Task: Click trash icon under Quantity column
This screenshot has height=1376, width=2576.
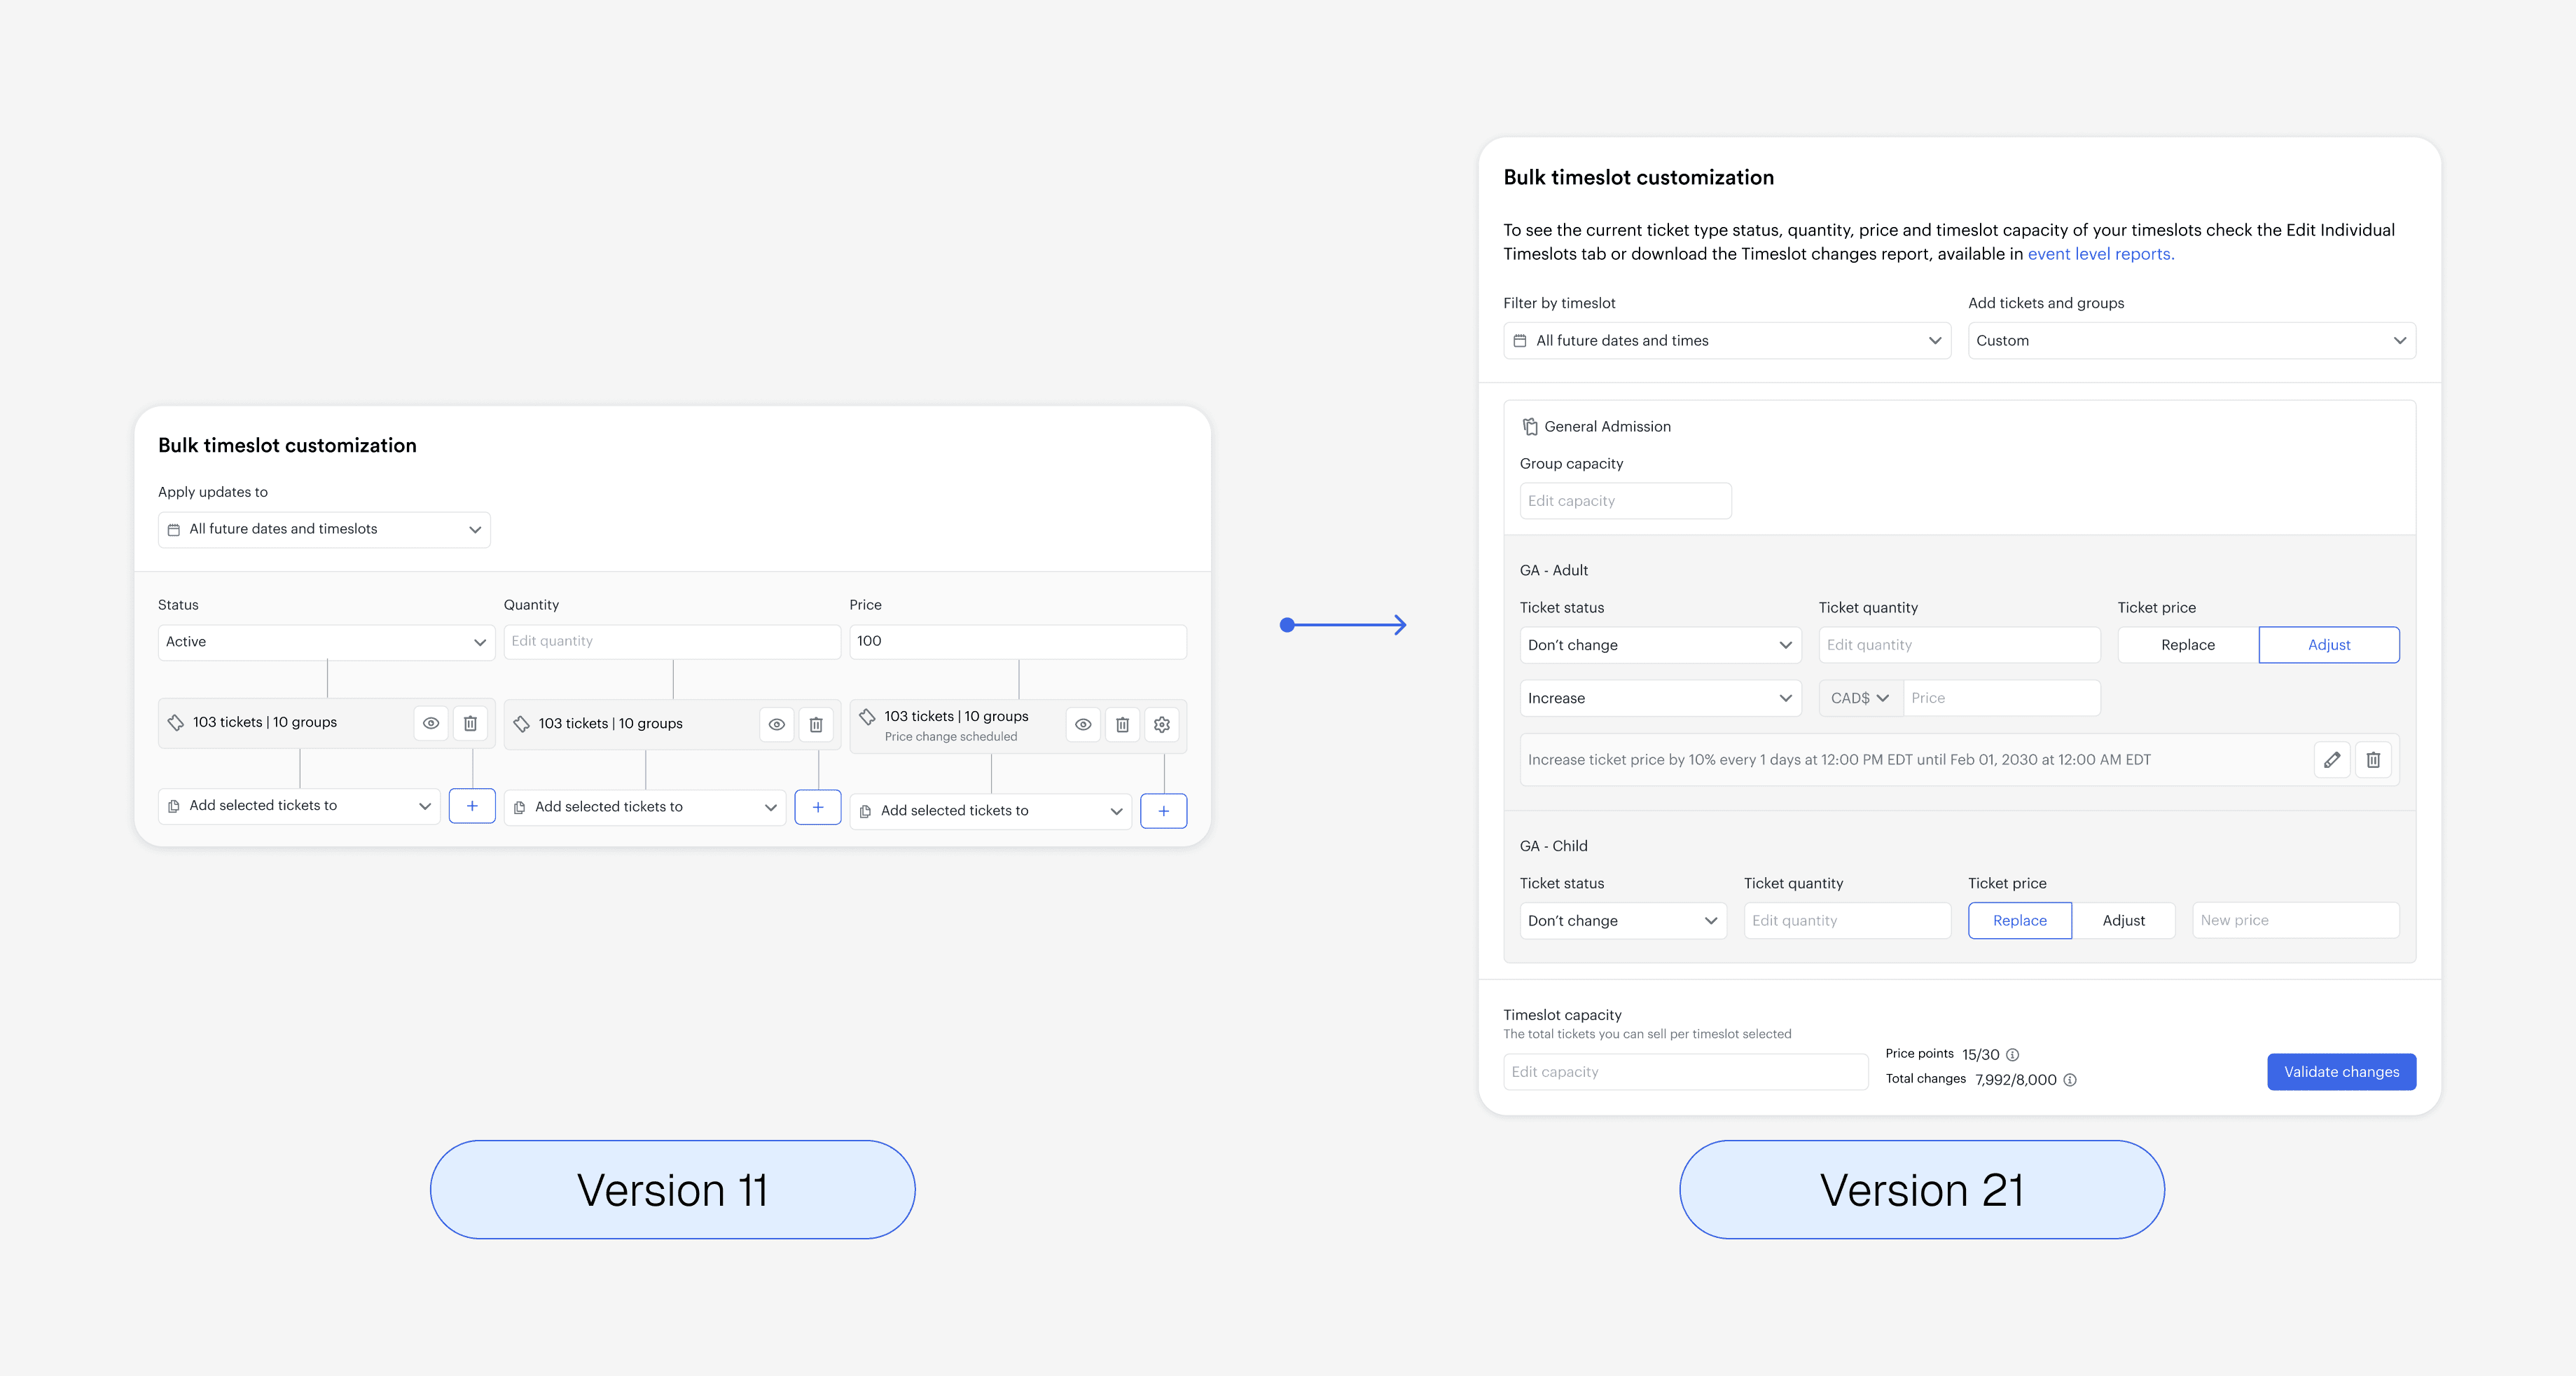Action: 816,725
